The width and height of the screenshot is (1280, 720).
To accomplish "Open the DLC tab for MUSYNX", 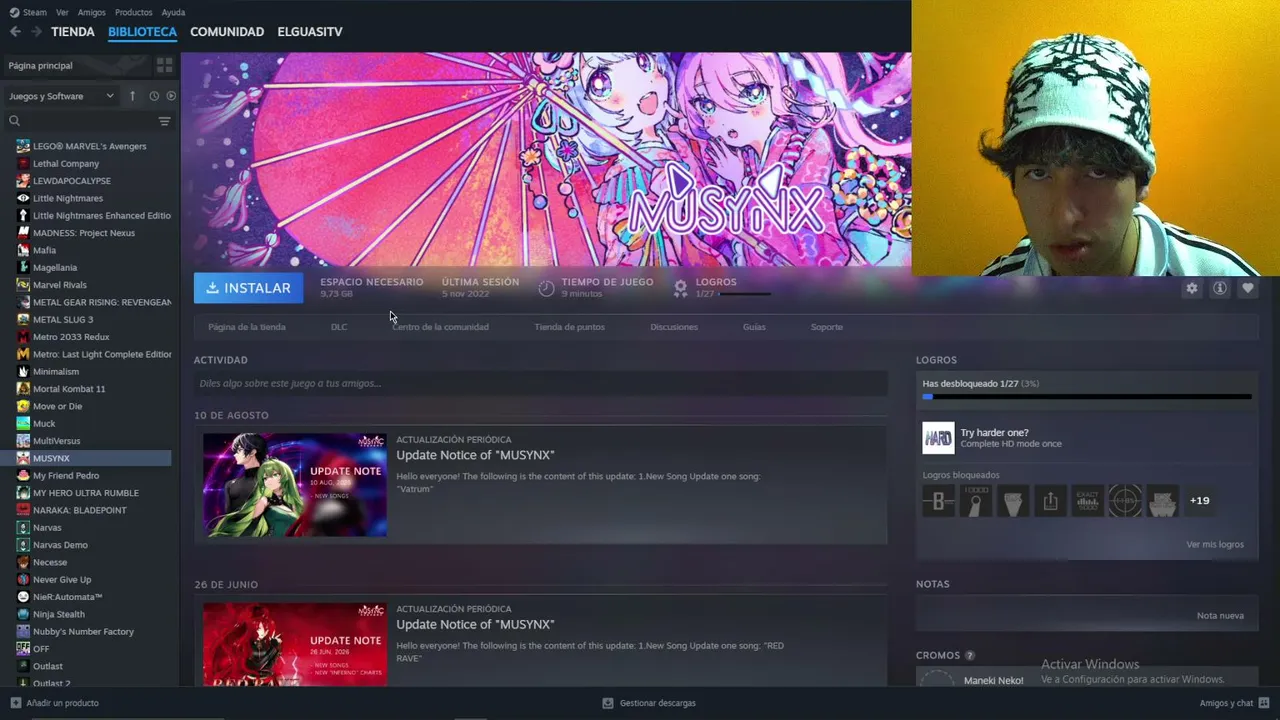I will coord(339,327).
